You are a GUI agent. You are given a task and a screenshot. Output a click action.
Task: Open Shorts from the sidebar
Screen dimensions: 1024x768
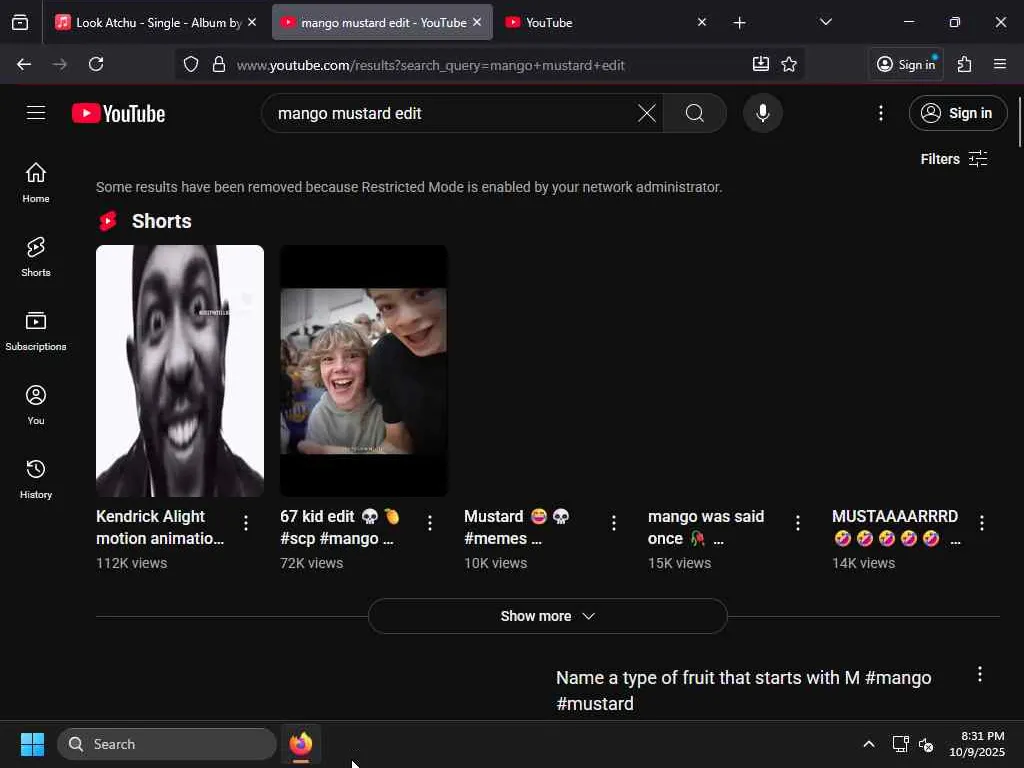(36, 257)
